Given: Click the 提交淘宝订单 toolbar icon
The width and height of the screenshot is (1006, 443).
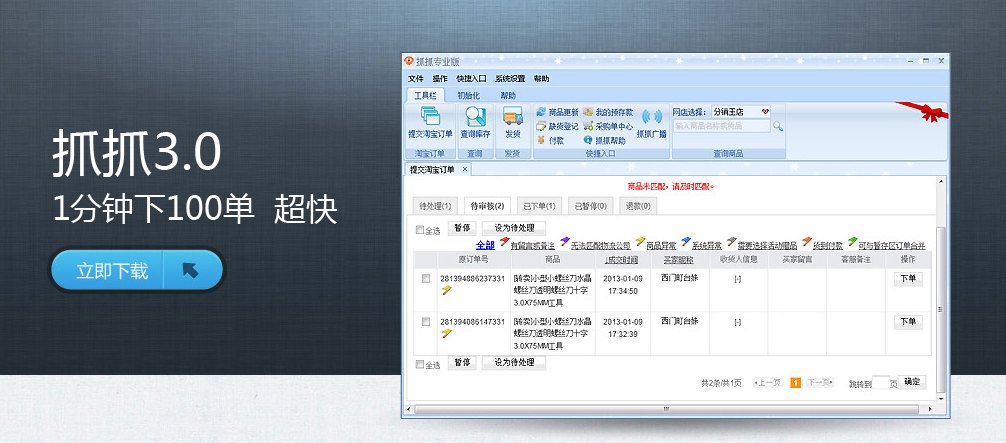Looking at the screenshot, I should 430,116.
